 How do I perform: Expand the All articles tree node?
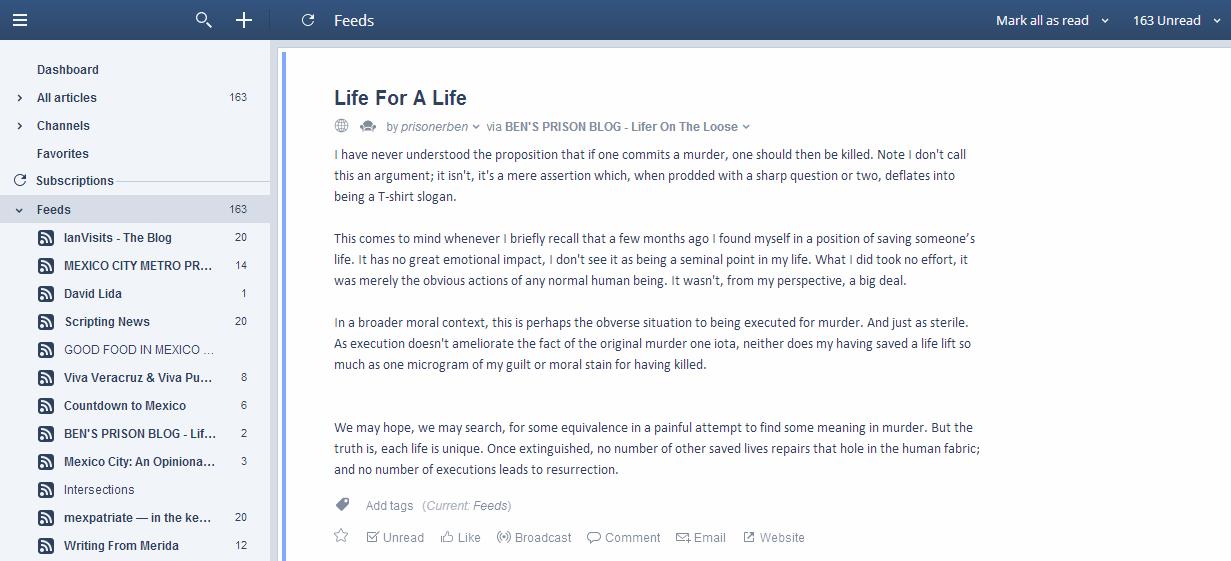click(20, 98)
